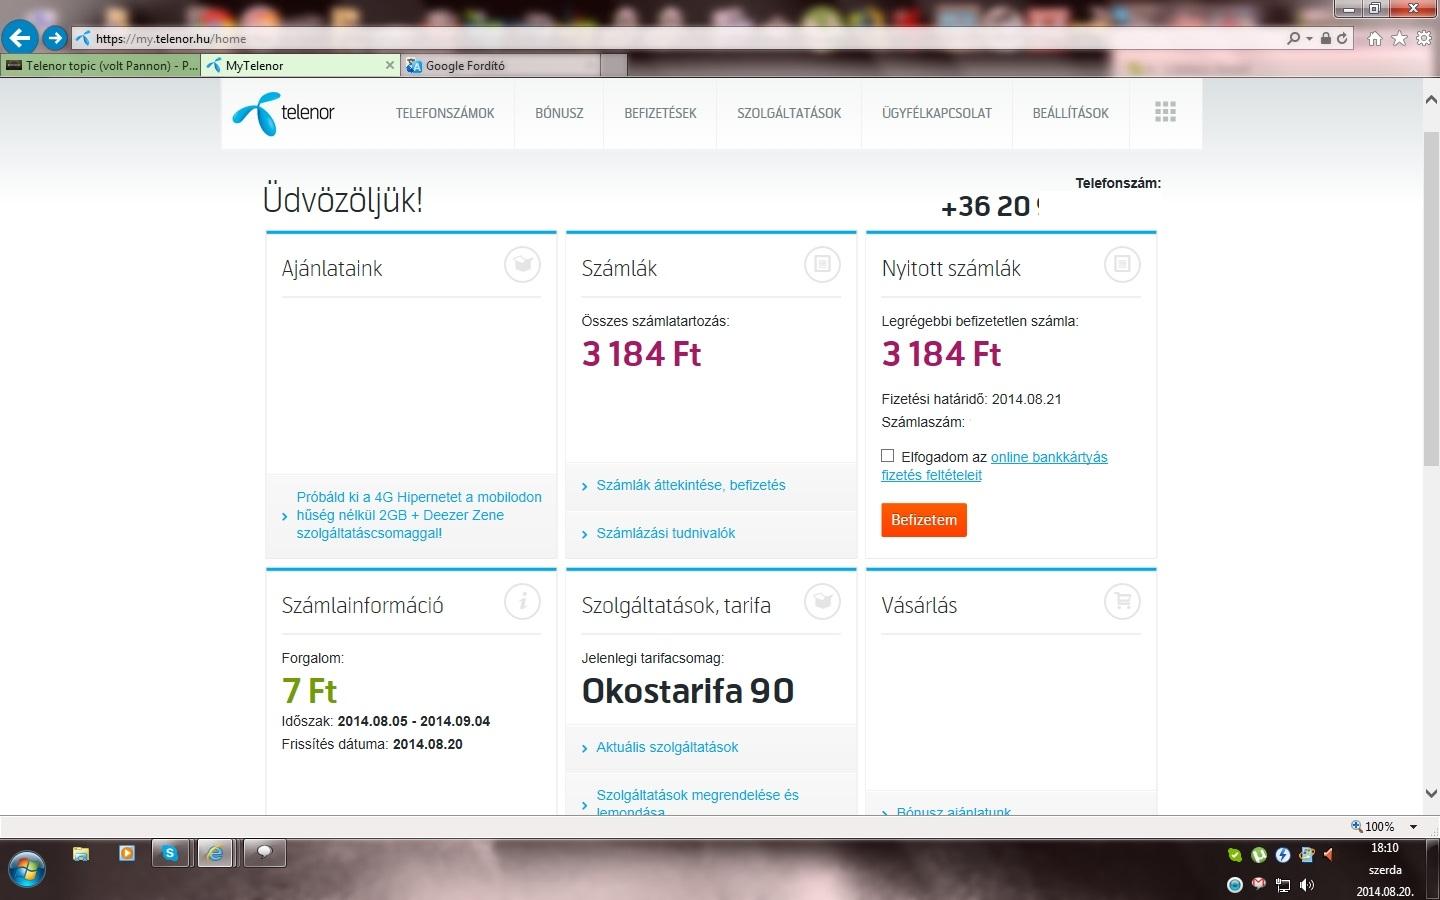This screenshot has height=900, width=1440.
Task: Click the network tray icon
Action: 1283,885
